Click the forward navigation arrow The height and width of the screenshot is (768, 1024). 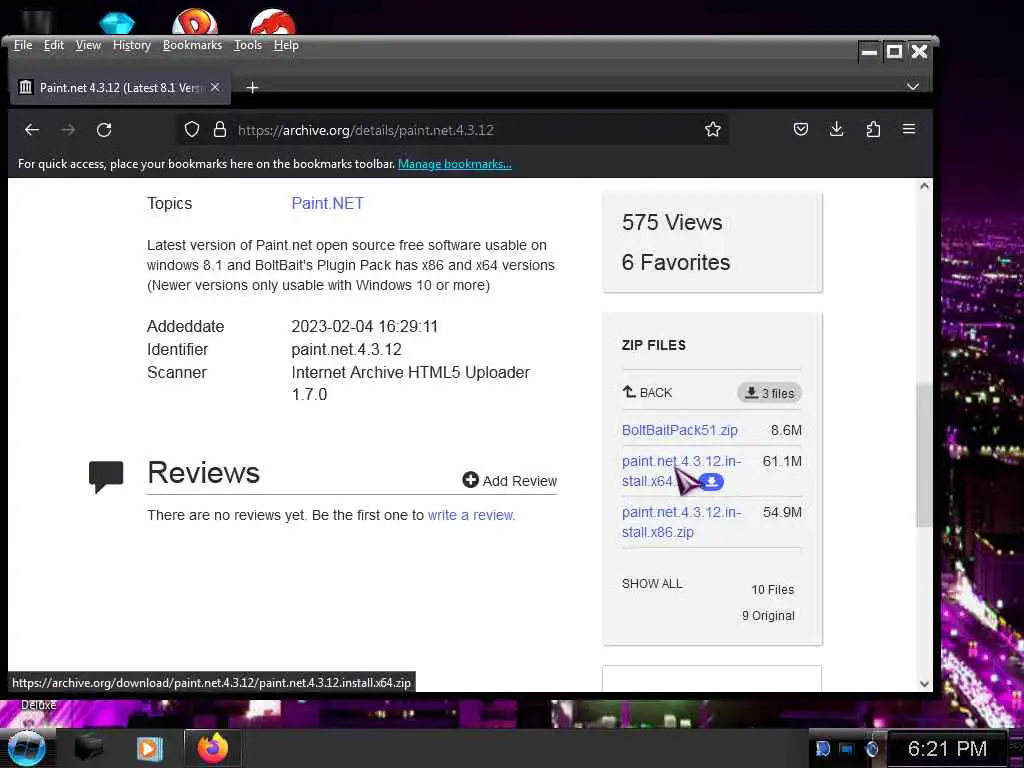pos(68,129)
